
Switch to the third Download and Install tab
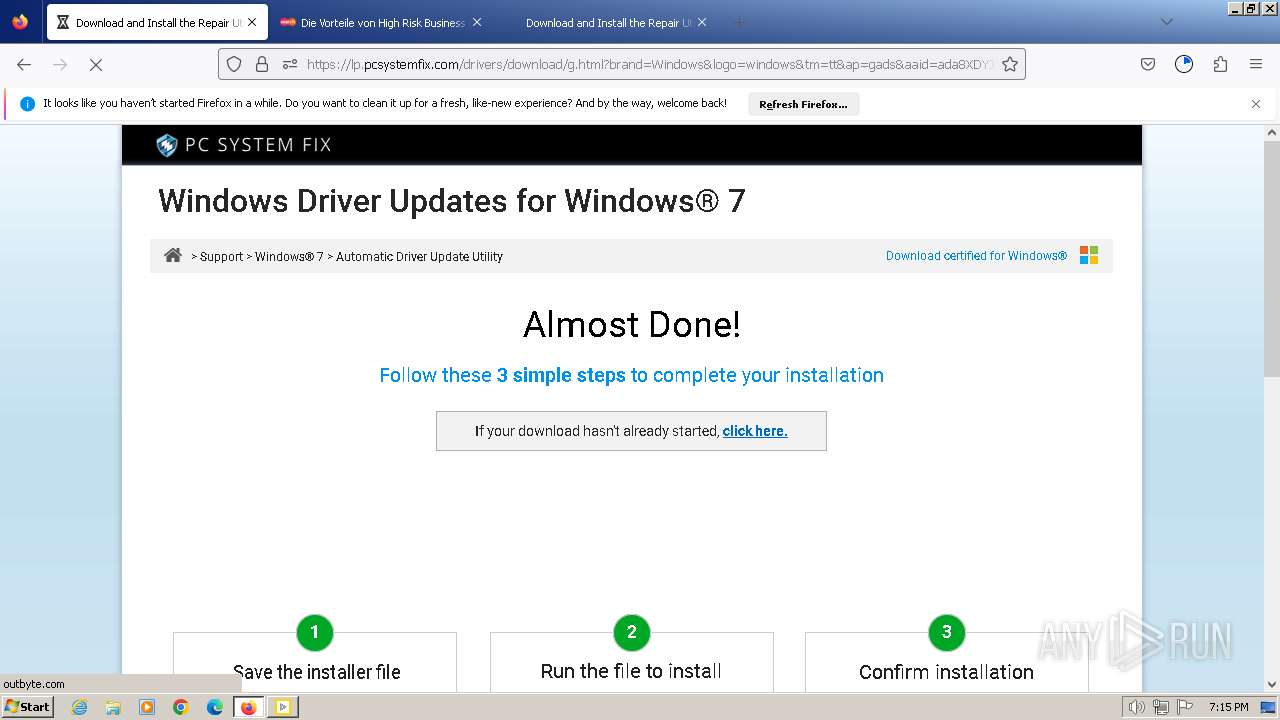[x=608, y=22]
